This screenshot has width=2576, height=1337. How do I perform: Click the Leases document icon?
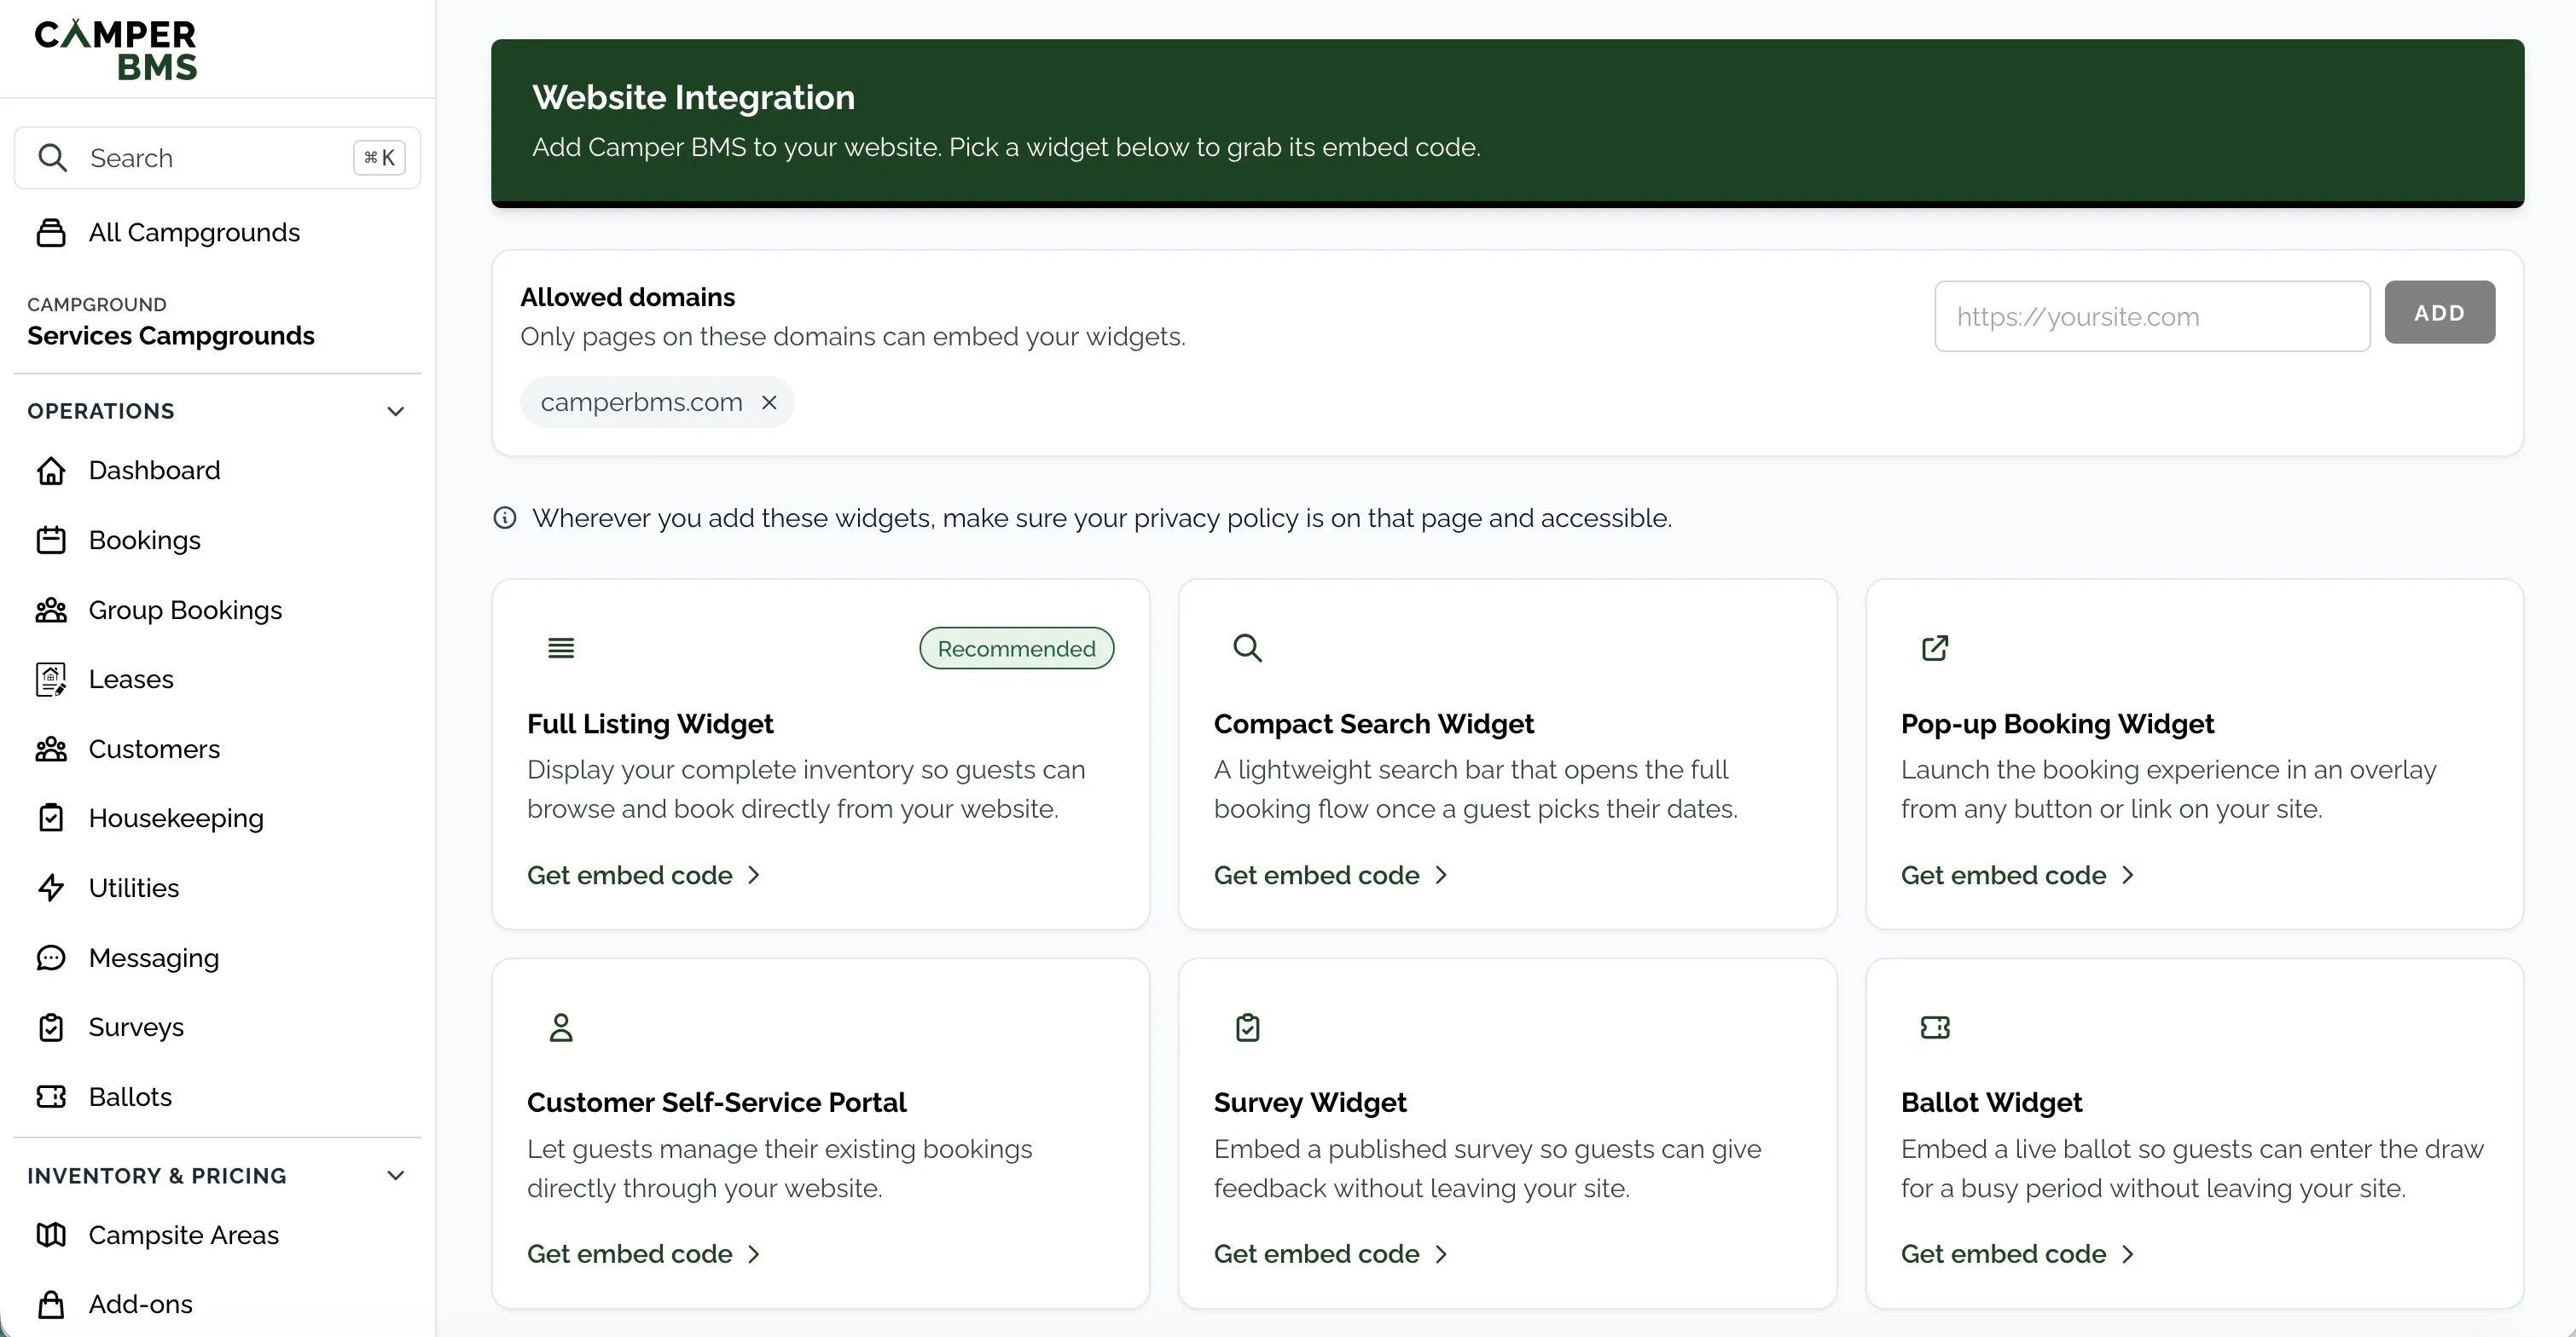coord(51,680)
